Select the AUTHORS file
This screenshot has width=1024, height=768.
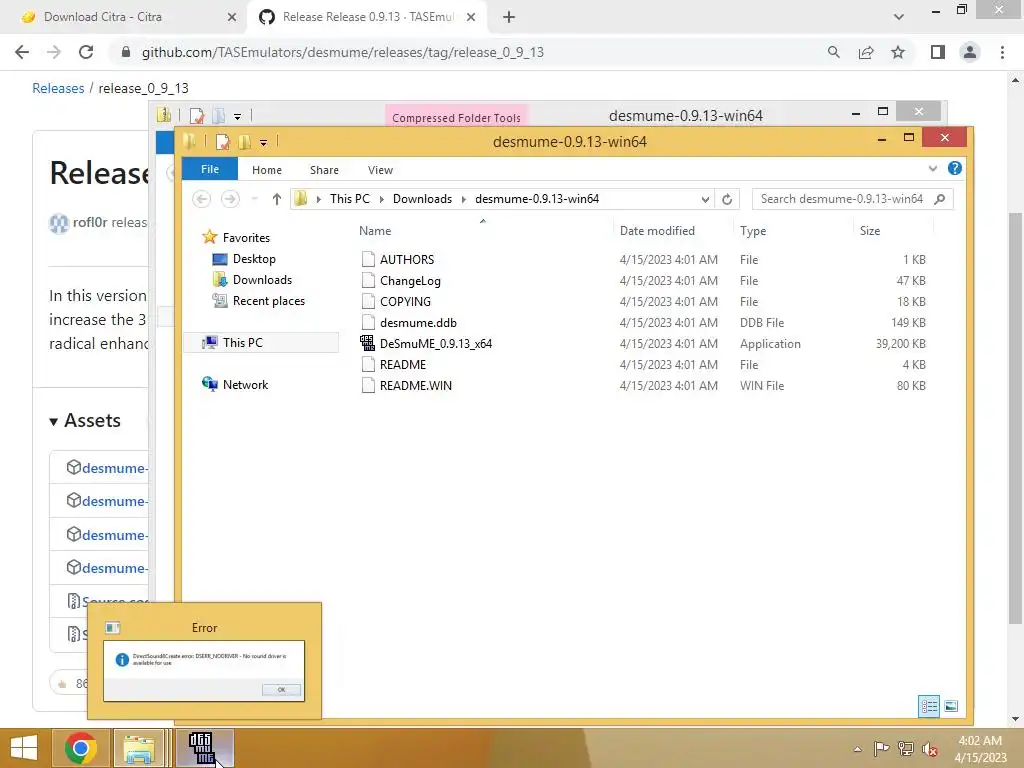[407, 259]
